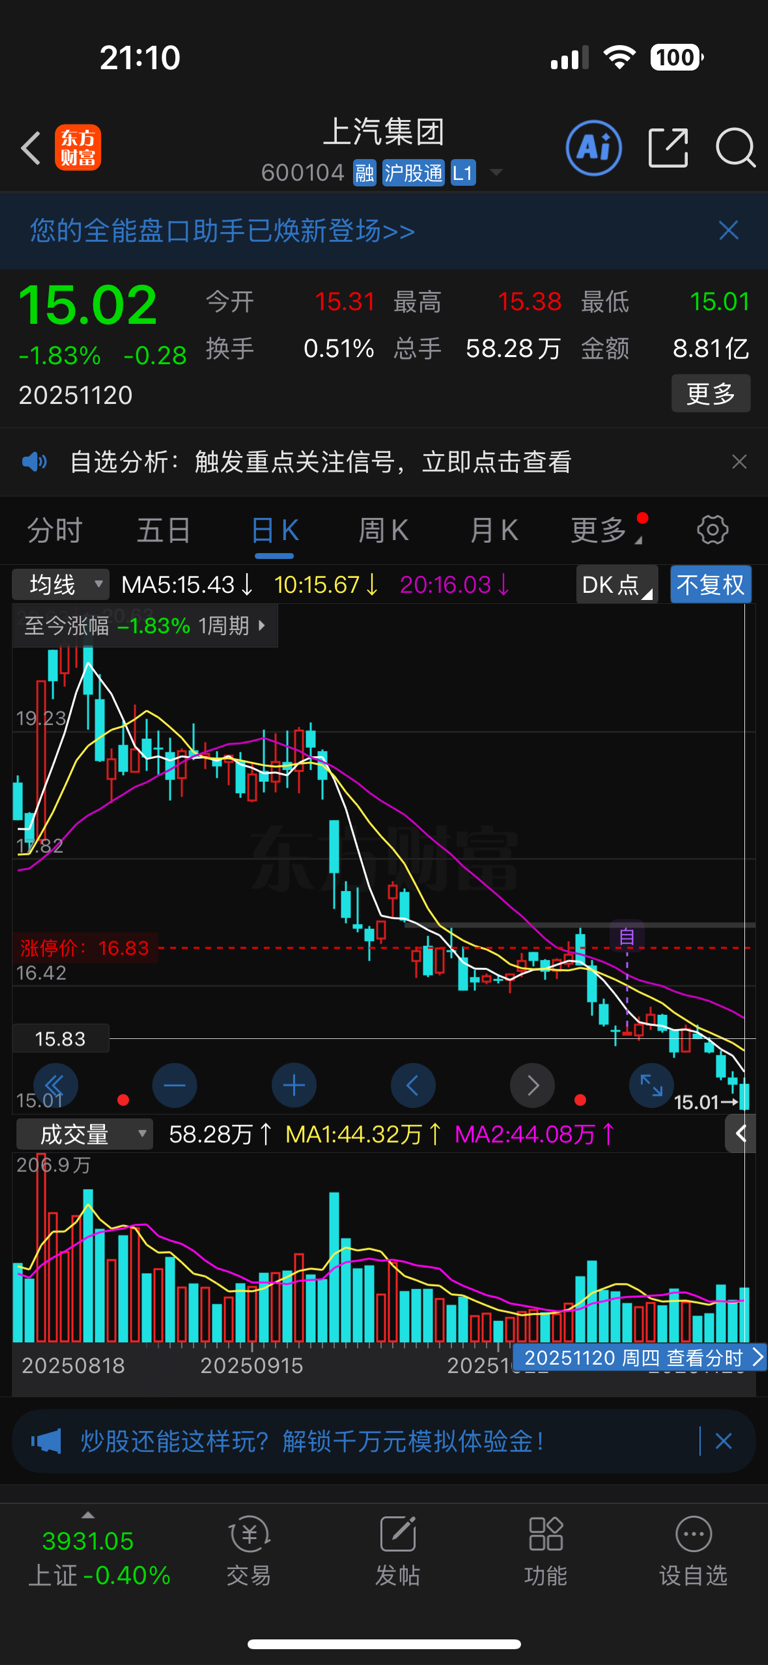The image size is (769, 1665).
Task: Tap the 金额 8.81亿 value
Action: point(710,349)
